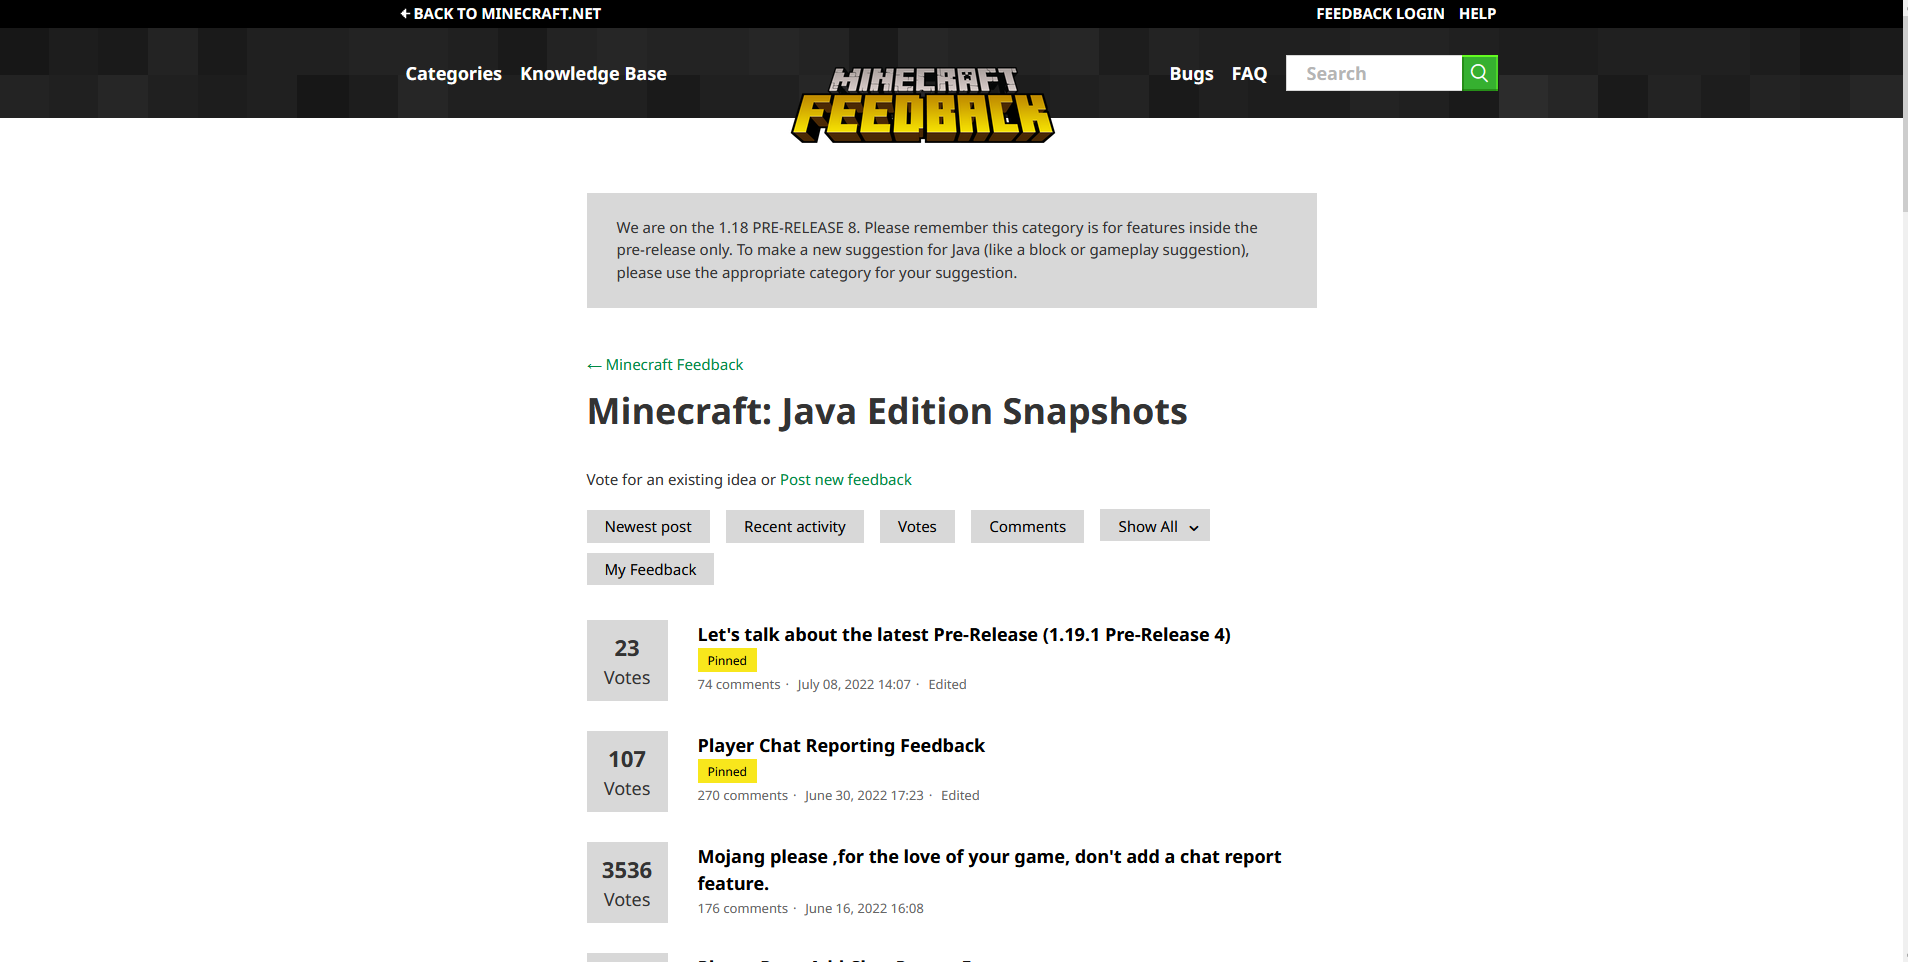Viewport: 1908px width, 962px height.
Task: Click the Post new feedback link
Action: 846,480
